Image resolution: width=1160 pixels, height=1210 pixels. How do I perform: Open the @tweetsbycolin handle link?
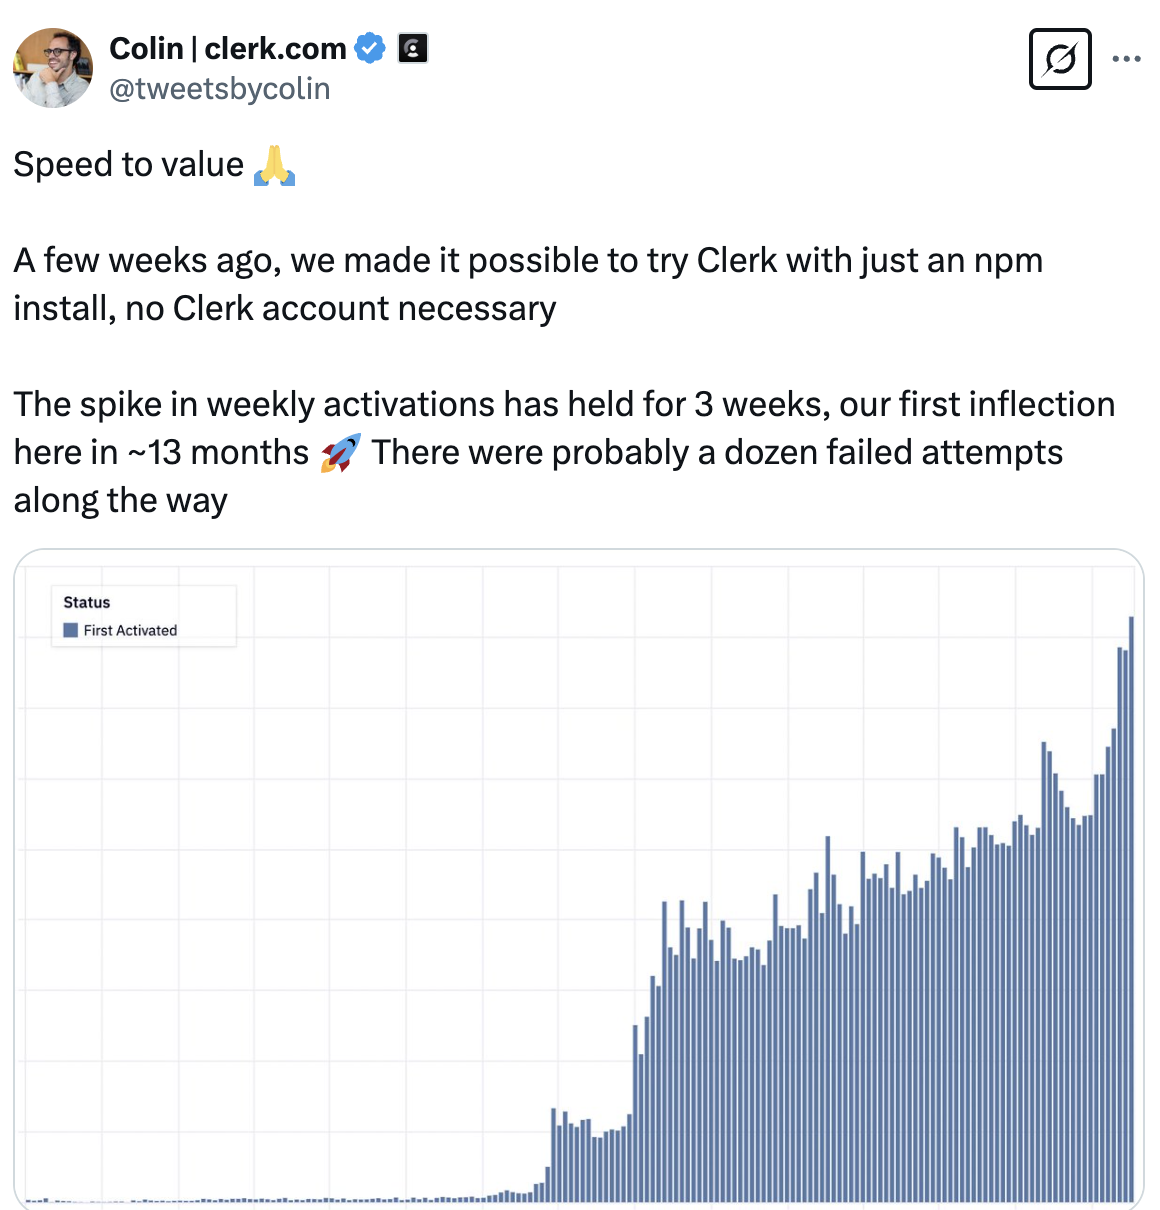219,89
